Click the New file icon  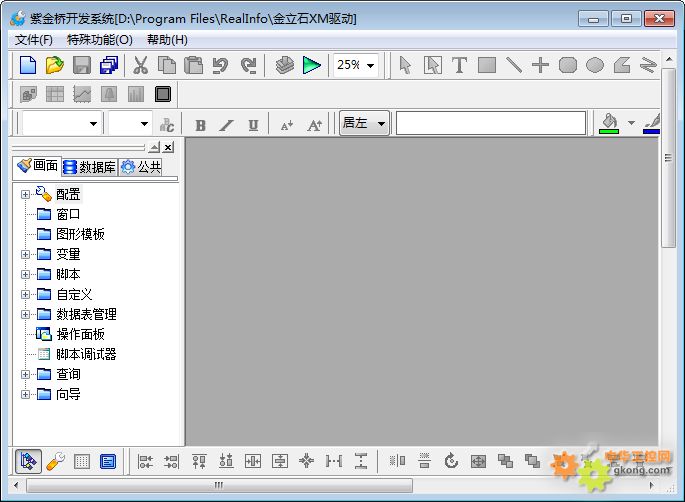[28, 65]
